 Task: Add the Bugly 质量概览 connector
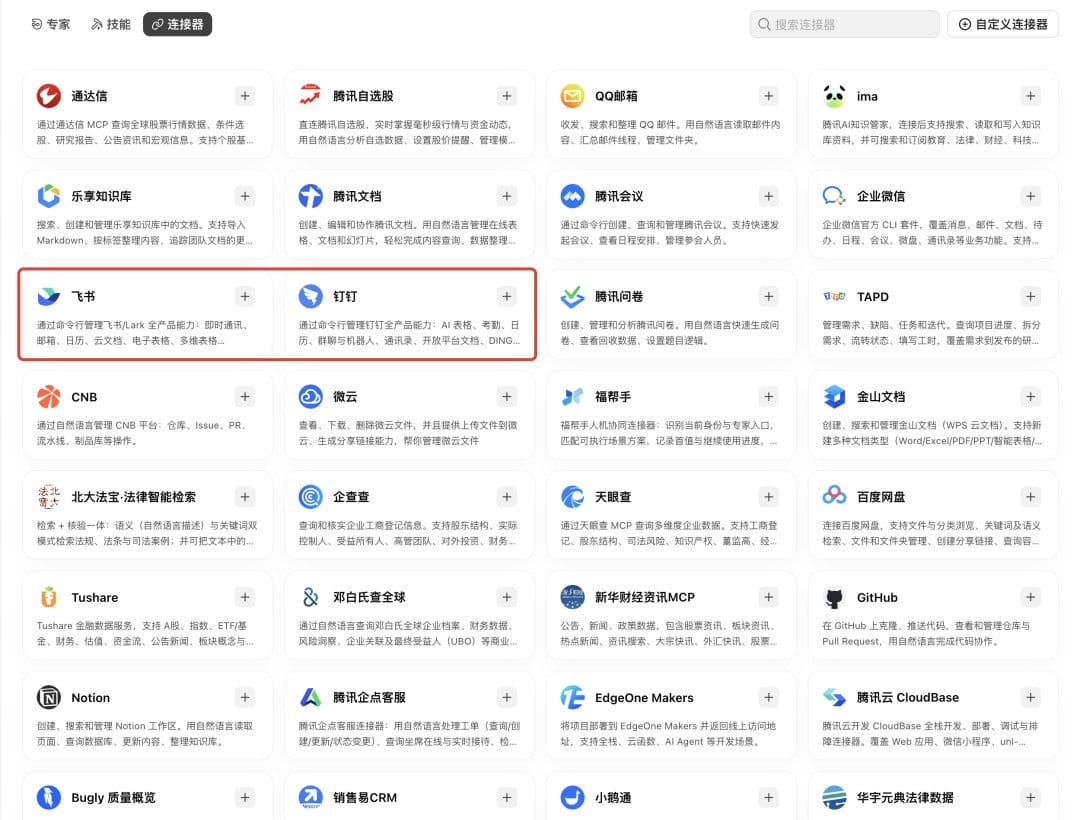(x=245, y=797)
